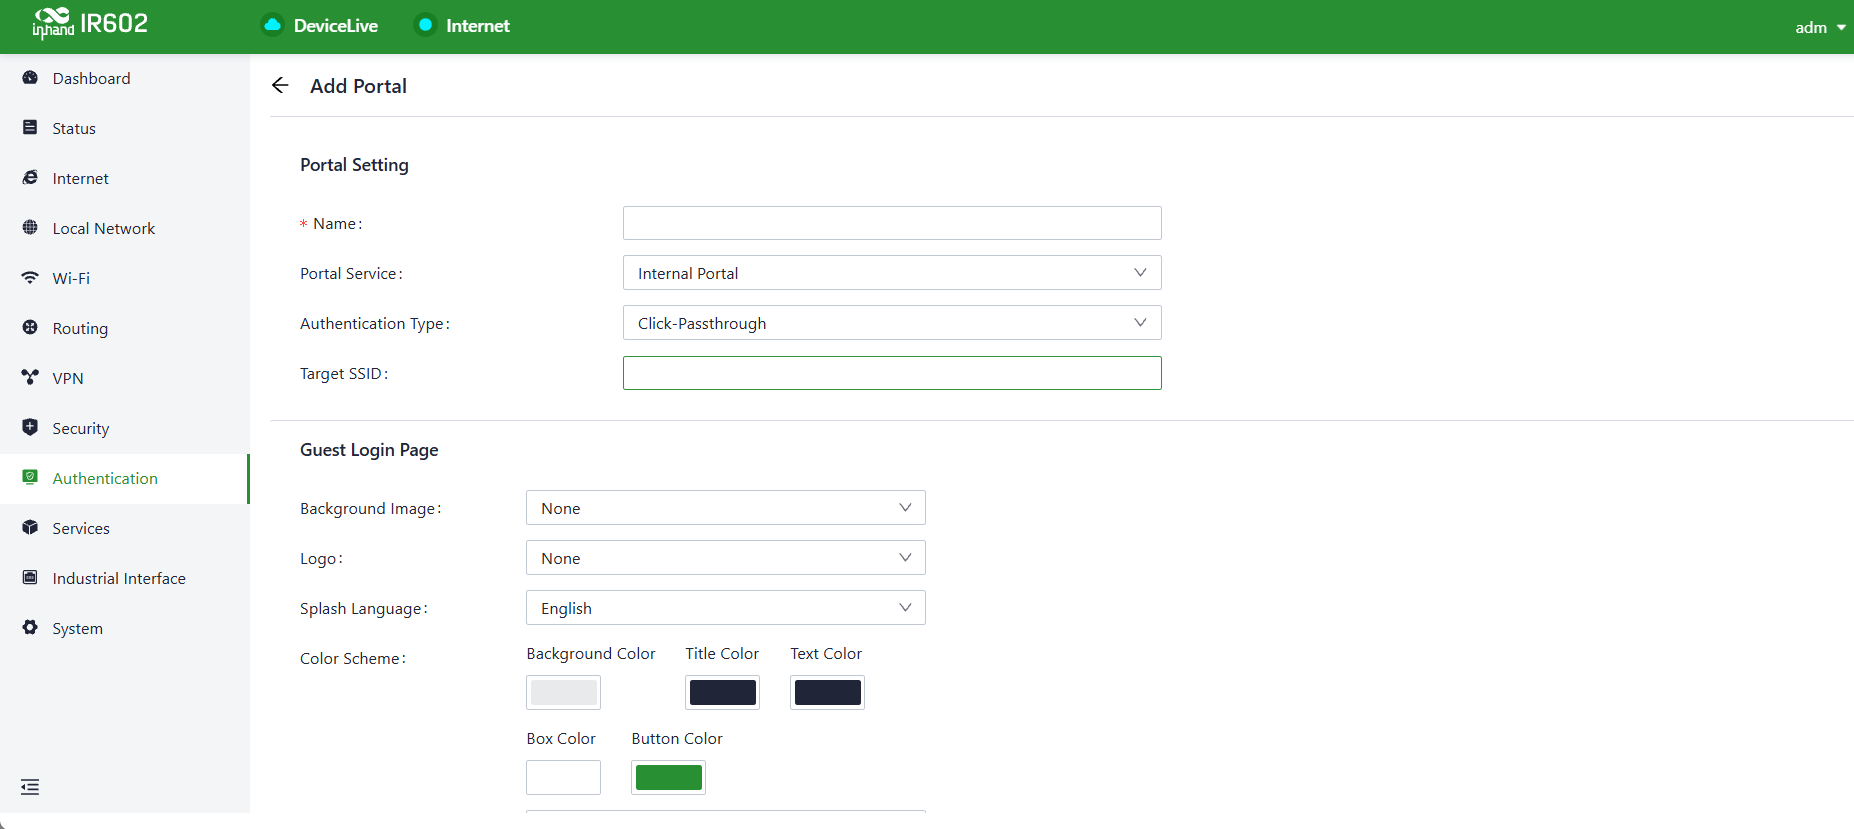Pick the green Button Color swatch
This screenshot has height=829, width=1854.
pos(669,778)
